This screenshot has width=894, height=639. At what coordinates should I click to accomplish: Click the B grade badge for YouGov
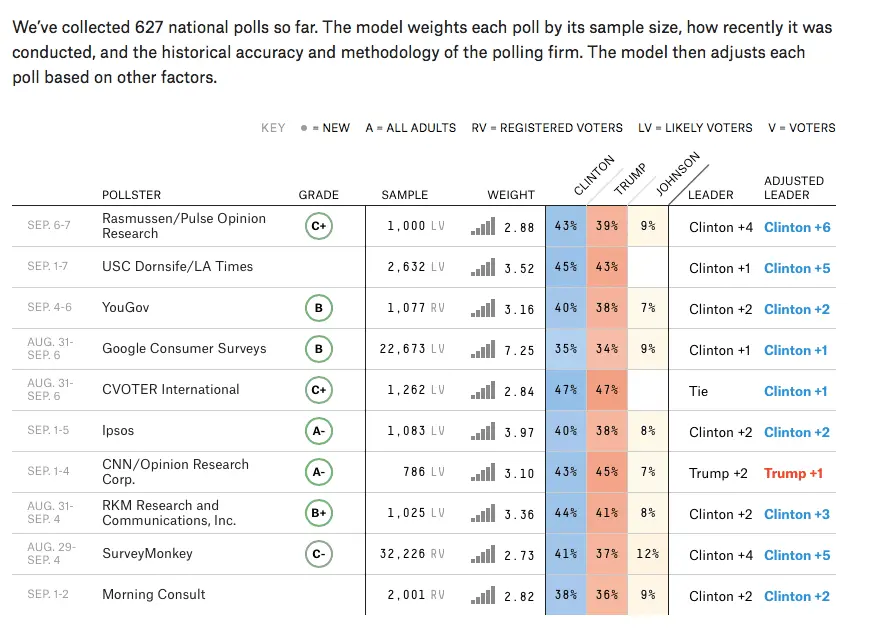(319, 309)
